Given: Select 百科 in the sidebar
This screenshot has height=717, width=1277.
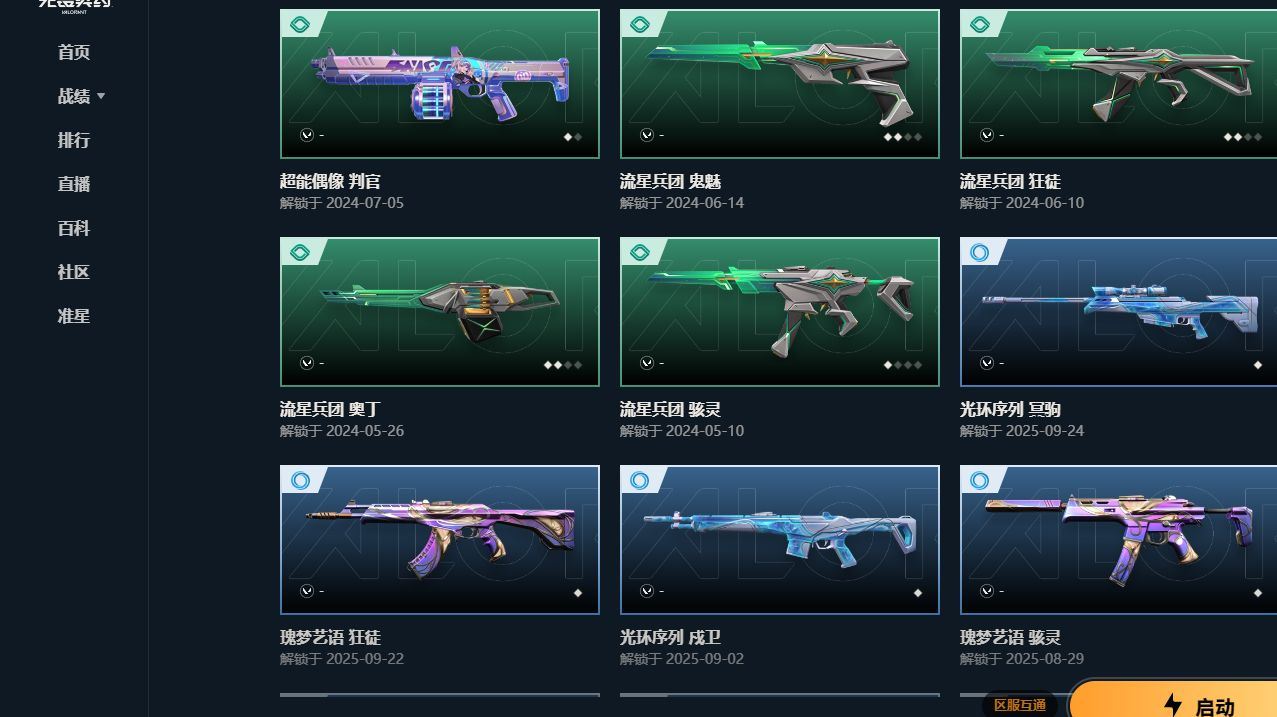Looking at the screenshot, I should [x=74, y=228].
